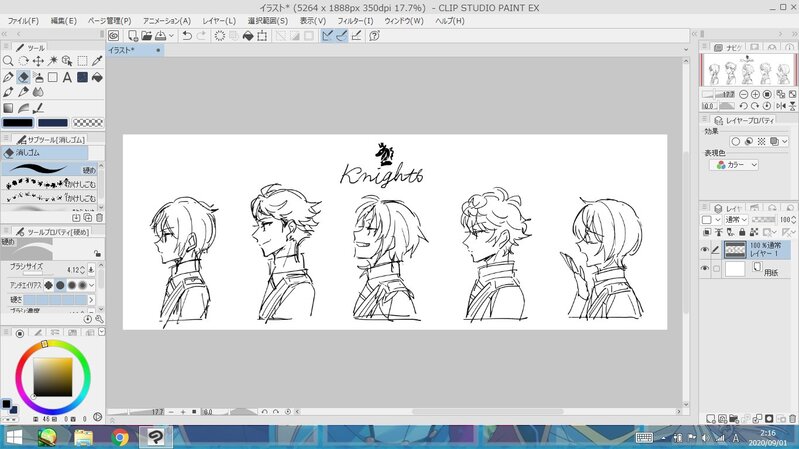The width and height of the screenshot is (799, 449).
Task: Hide 用紙 paper layer eye icon
Action: coord(705,268)
